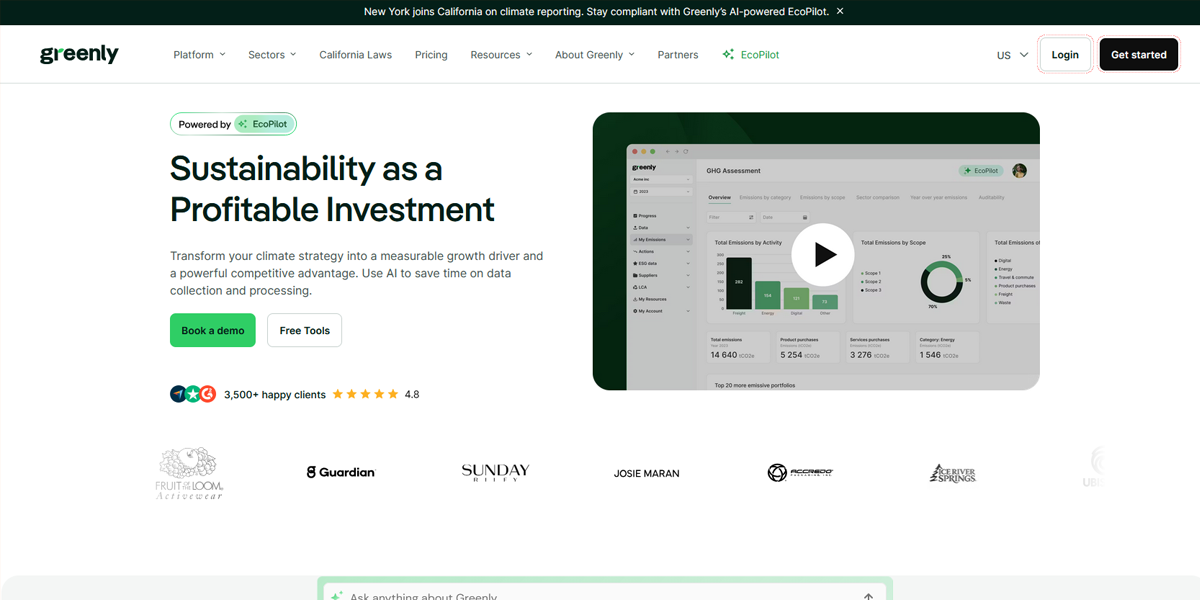Open the New York climate reporting announcement
The width and height of the screenshot is (1200, 600).
pyautogui.click(x=596, y=11)
